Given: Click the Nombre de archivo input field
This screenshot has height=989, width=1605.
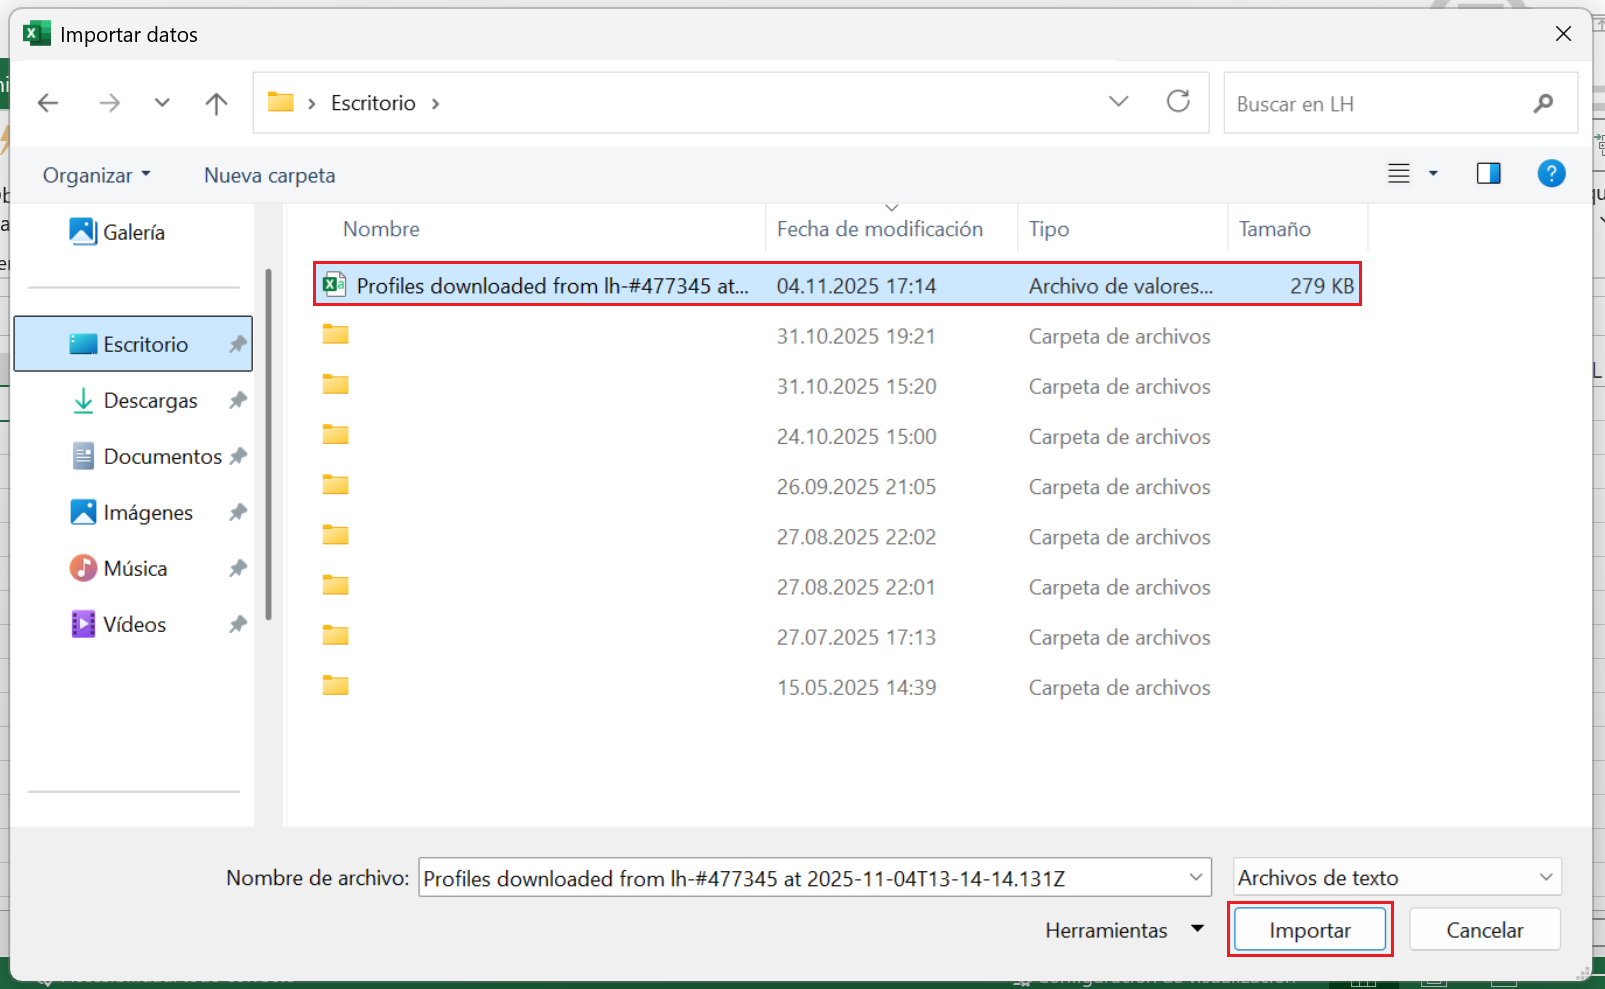Looking at the screenshot, I should 800,878.
